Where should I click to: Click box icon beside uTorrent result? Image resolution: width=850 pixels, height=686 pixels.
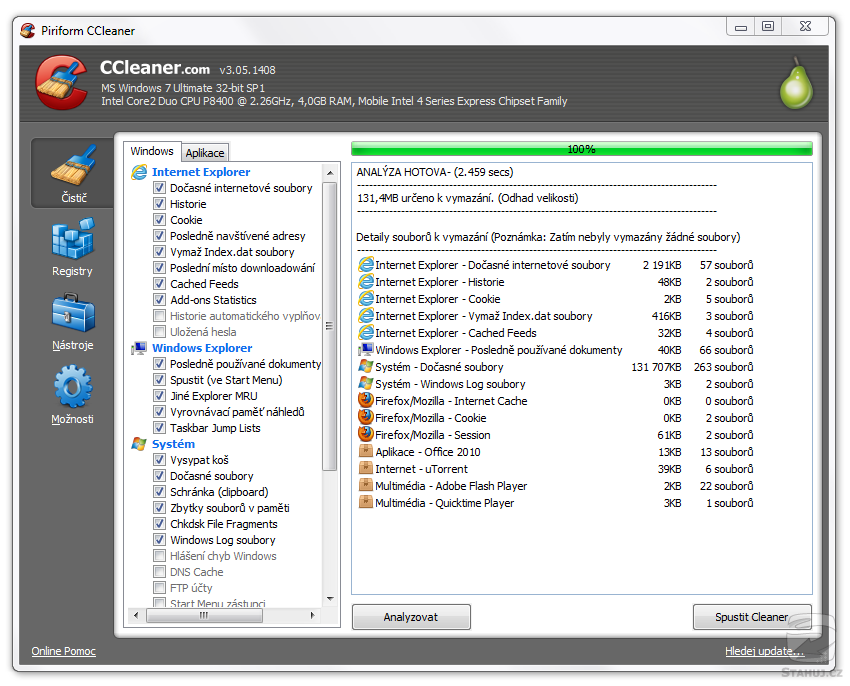[366, 469]
